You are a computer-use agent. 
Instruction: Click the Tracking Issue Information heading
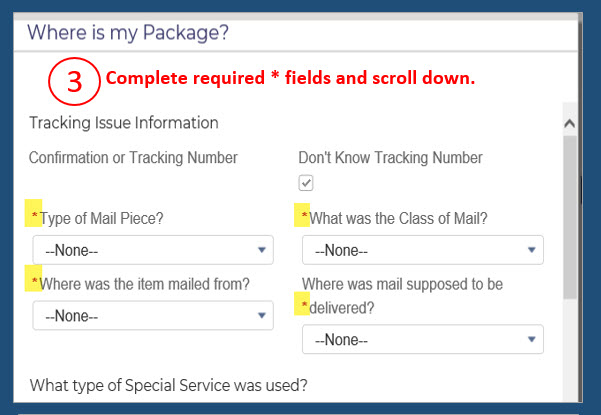[x=124, y=123]
